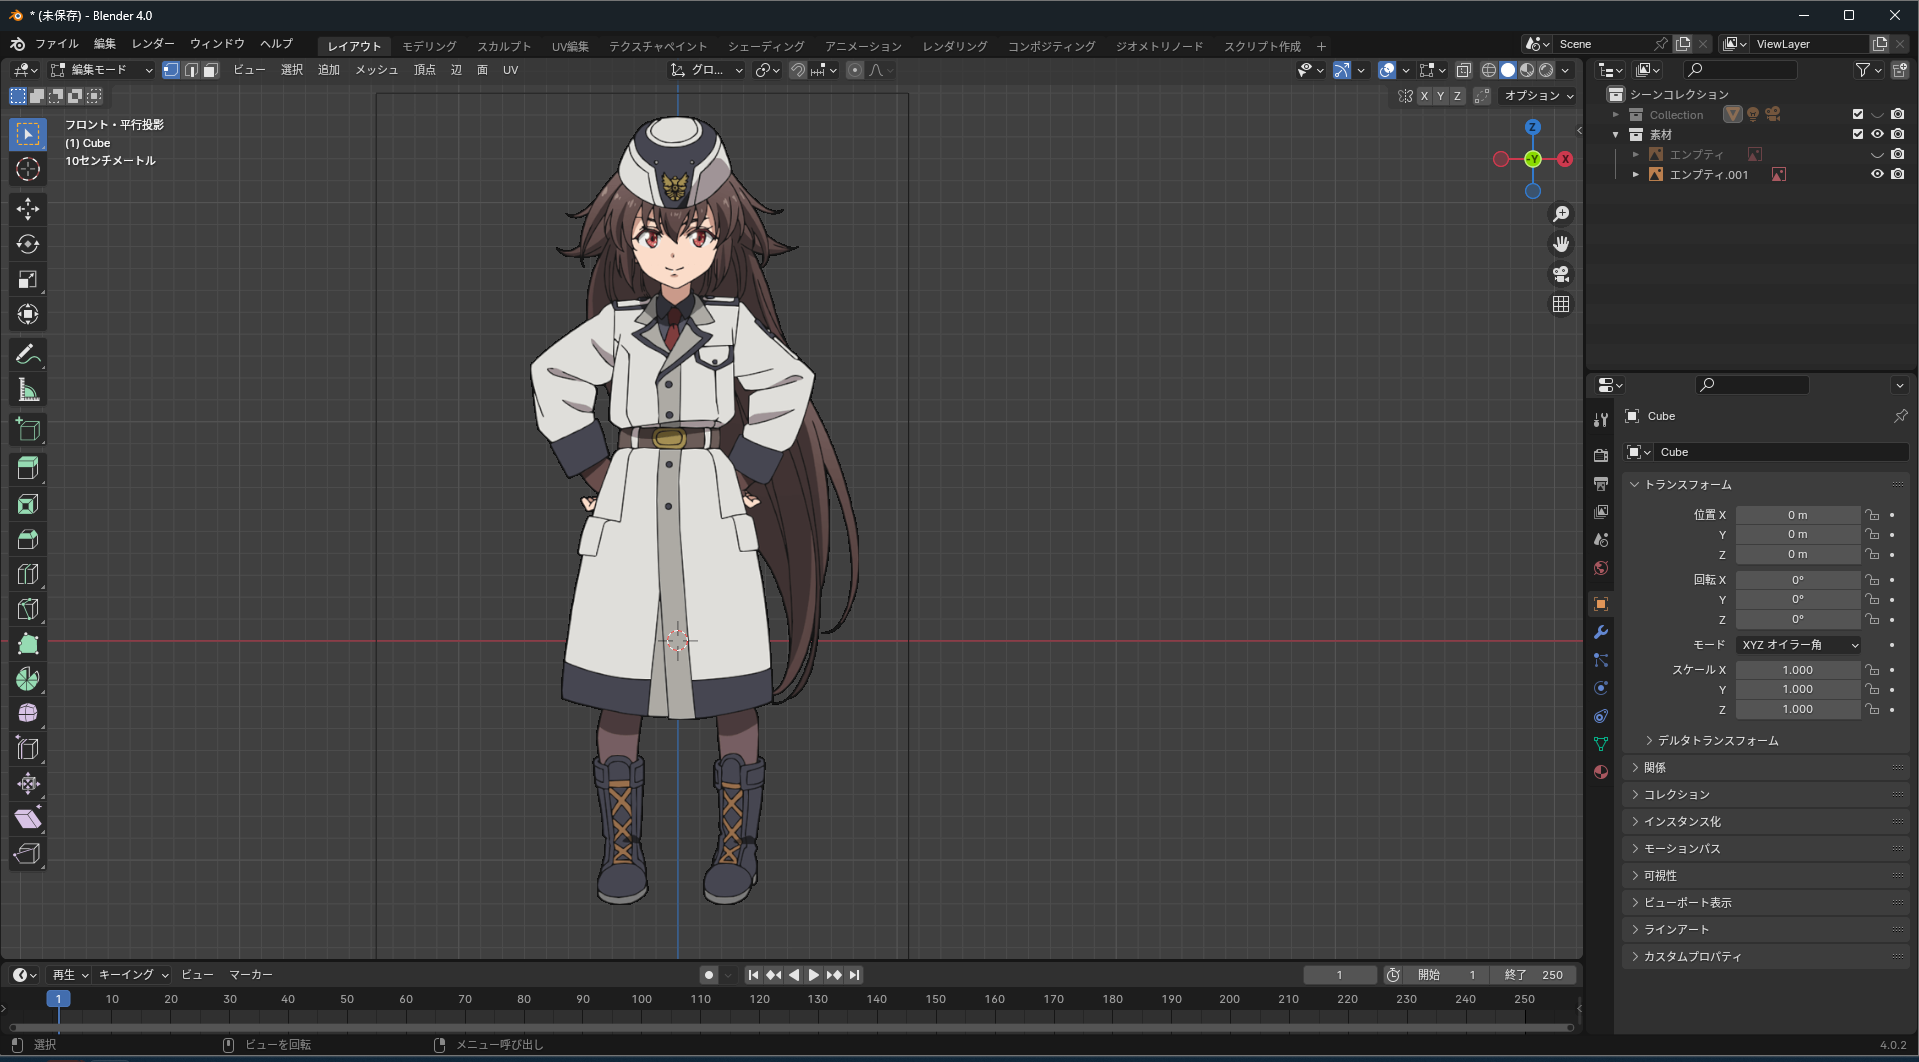Enable face select mode
The height and width of the screenshot is (1062, 1919).
(211, 70)
